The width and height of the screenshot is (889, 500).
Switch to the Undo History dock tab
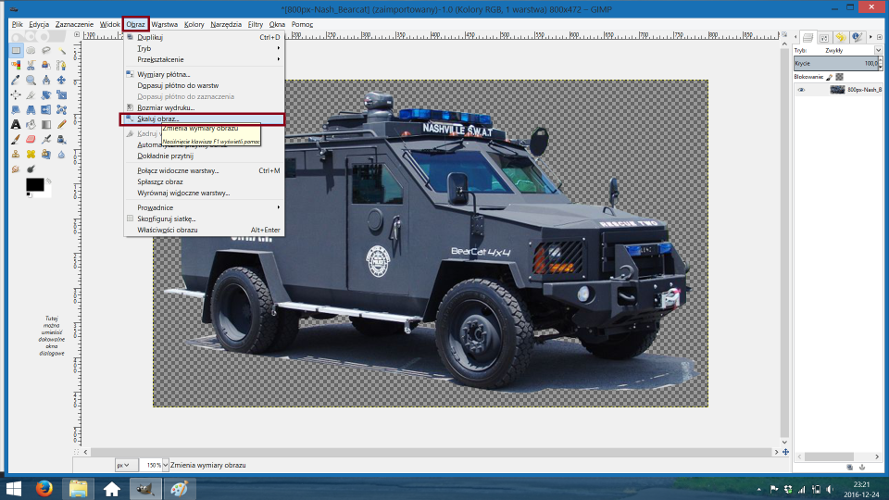click(x=841, y=37)
